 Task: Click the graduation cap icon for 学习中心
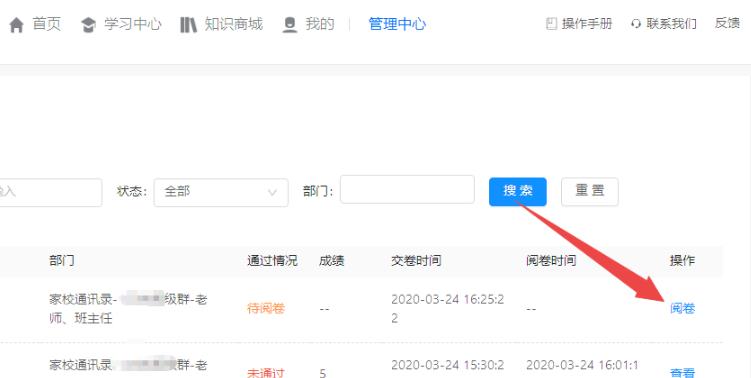88,24
